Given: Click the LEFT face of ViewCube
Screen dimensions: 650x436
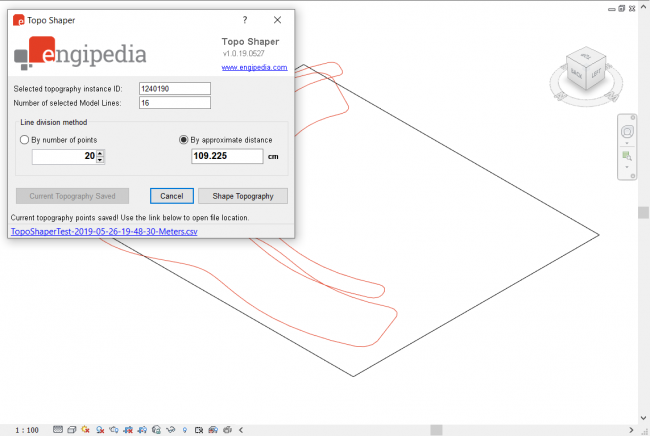Looking at the screenshot, I should click(x=596, y=73).
